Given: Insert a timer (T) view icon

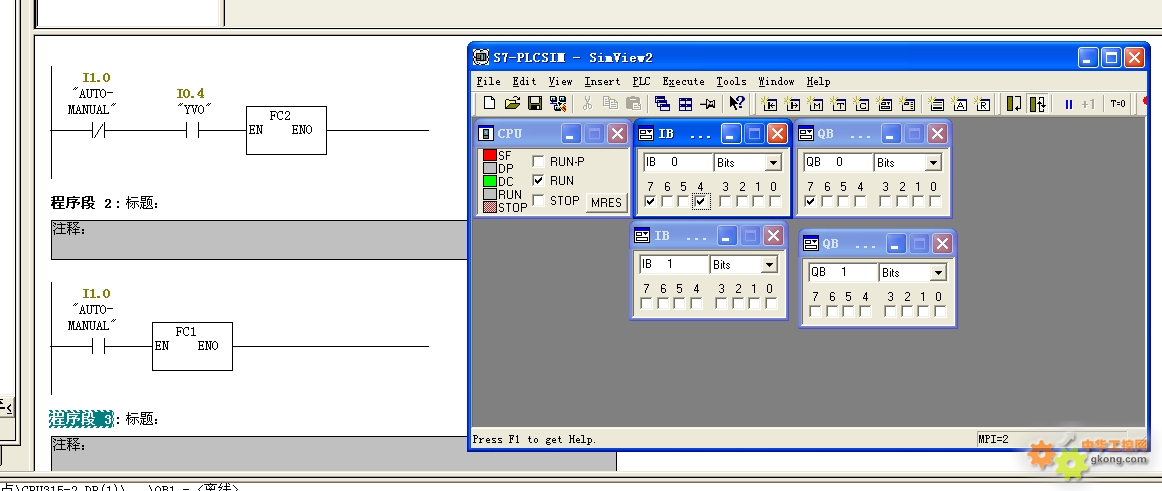Looking at the screenshot, I should pos(839,104).
